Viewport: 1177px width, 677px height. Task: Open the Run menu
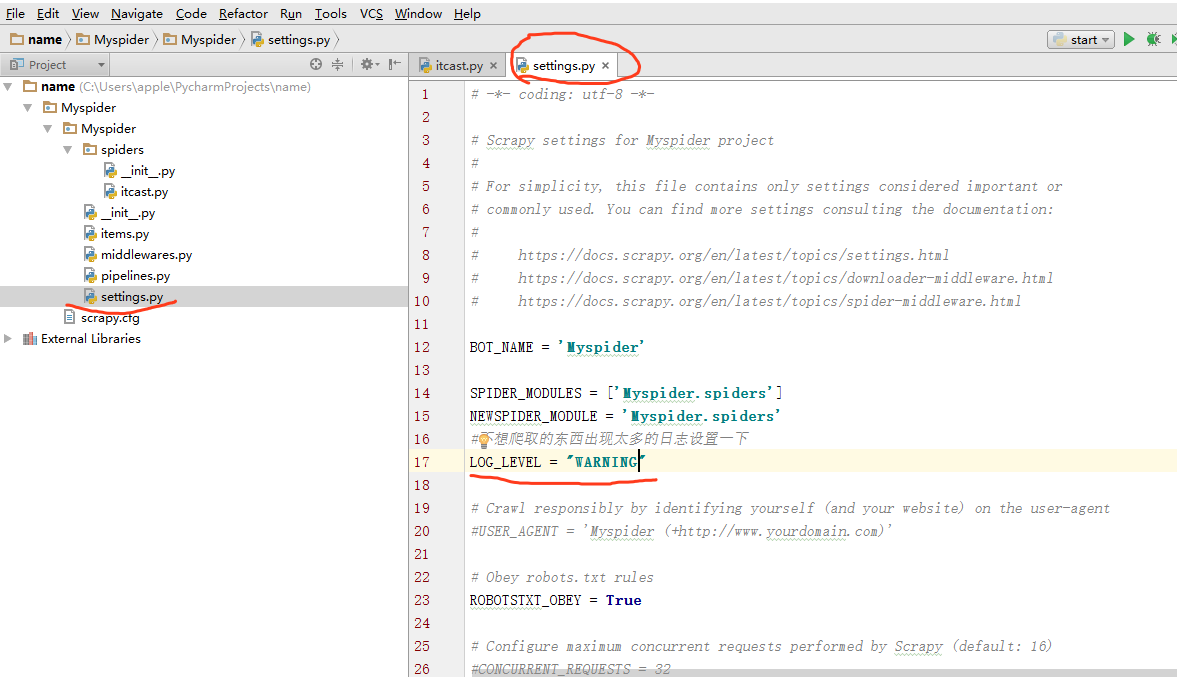[290, 14]
